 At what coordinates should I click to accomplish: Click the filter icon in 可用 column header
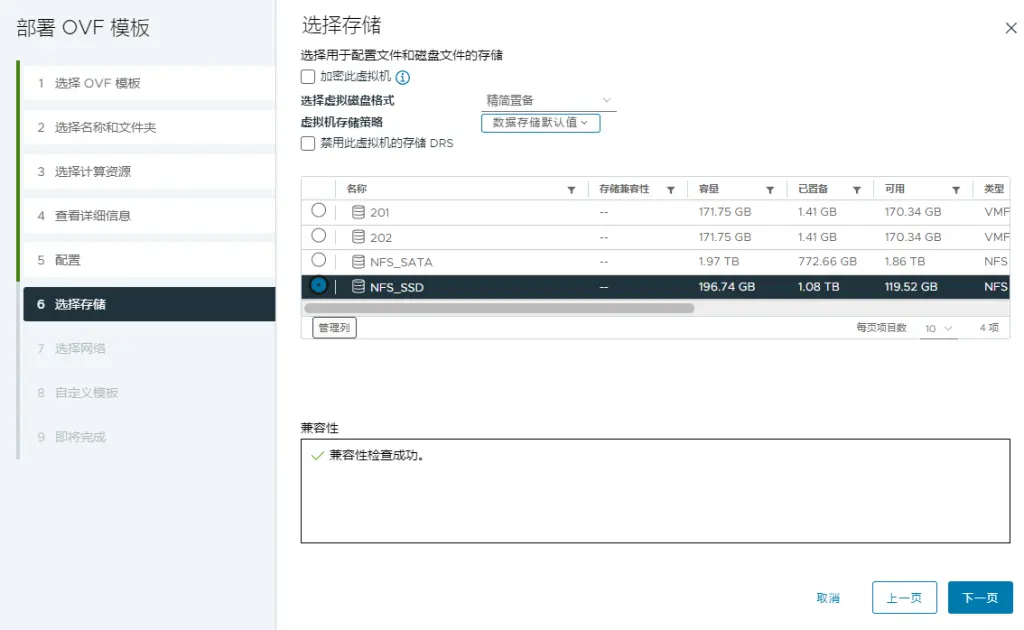[956, 189]
